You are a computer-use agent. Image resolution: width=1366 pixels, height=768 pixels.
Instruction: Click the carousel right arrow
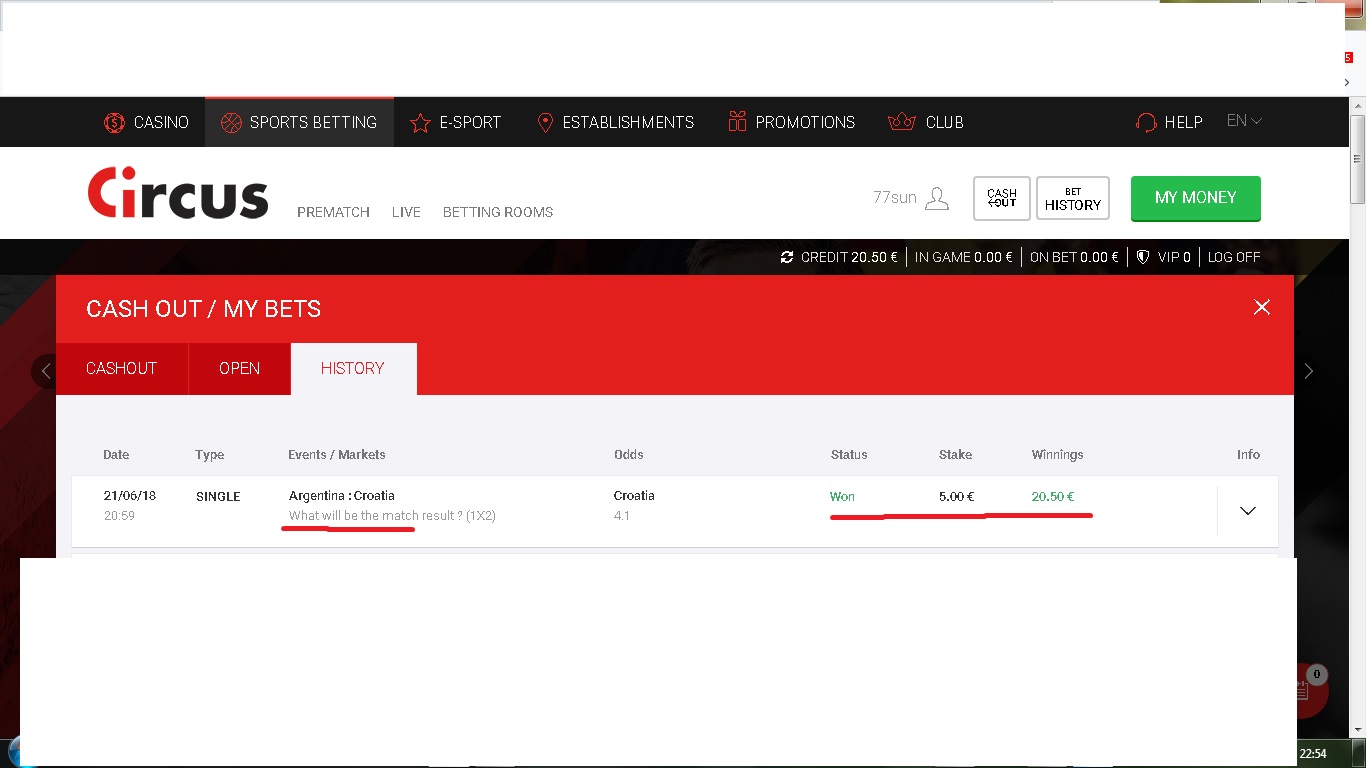click(1308, 371)
